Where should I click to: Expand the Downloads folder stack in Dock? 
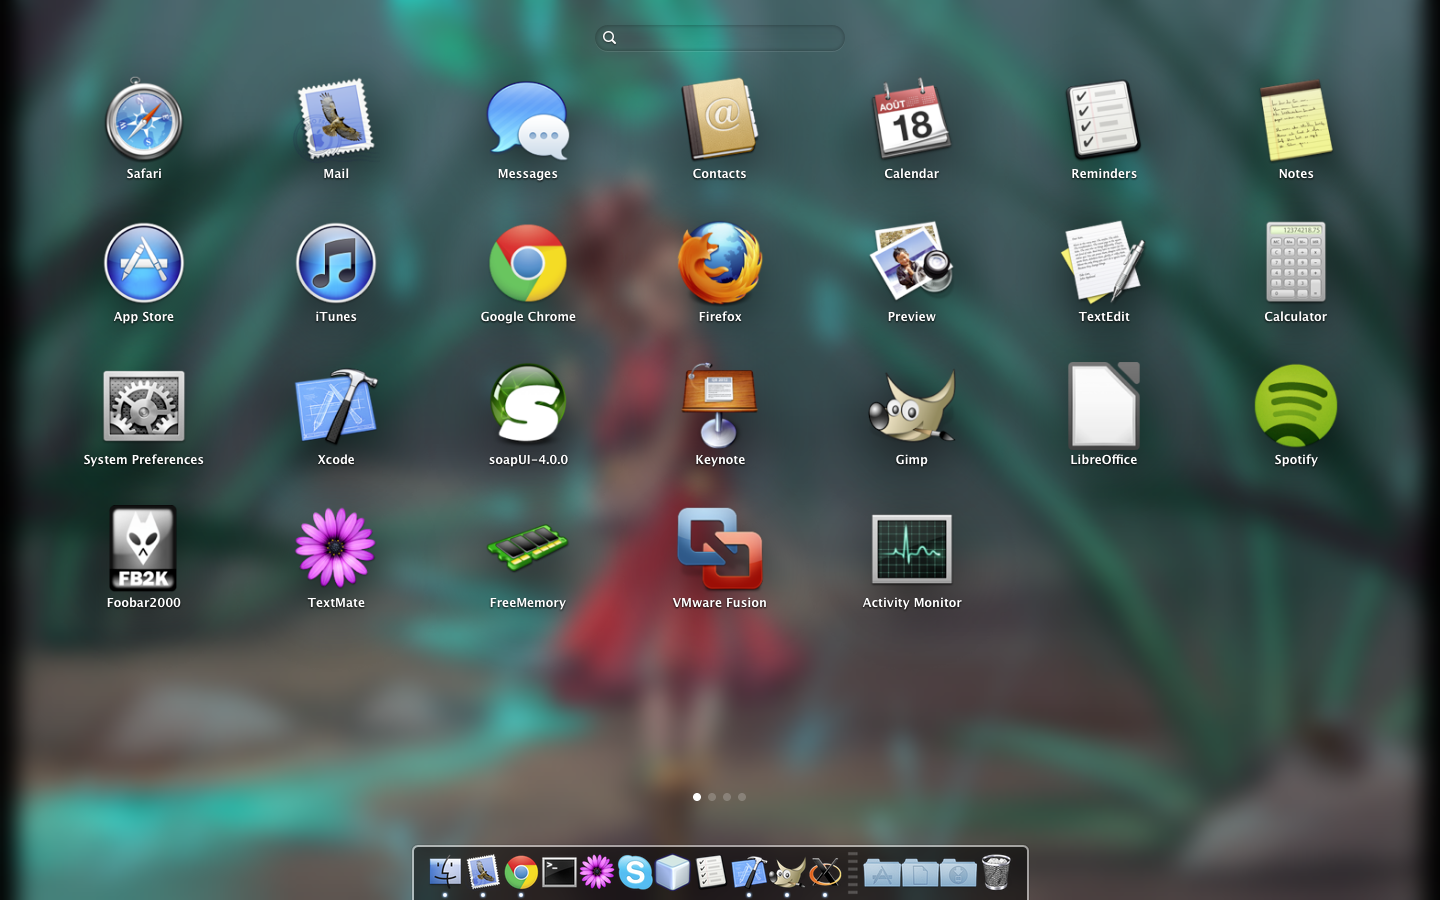[x=958, y=873]
